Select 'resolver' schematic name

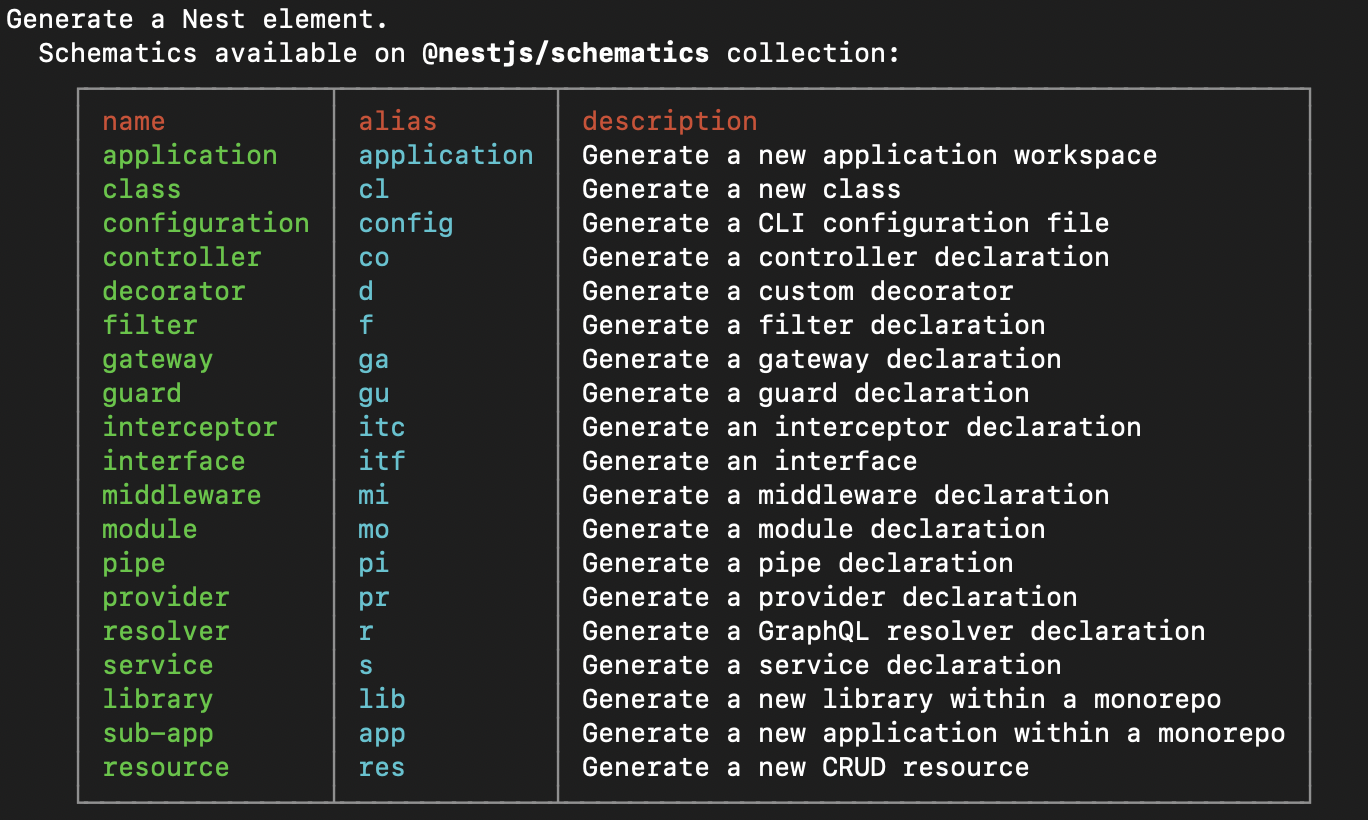pyautogui.click(x=166, y=632)
